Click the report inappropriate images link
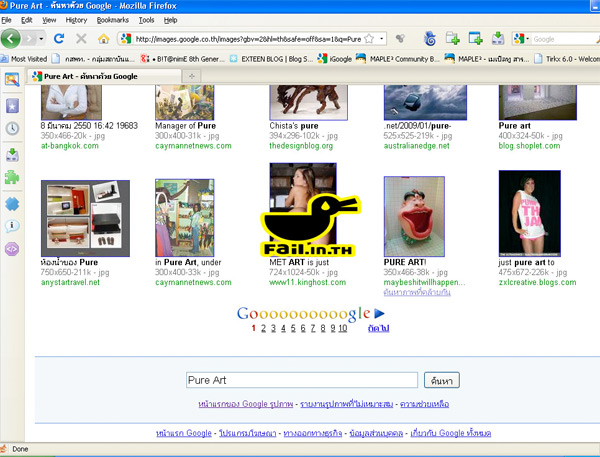Image resolution: width=600 pixels, height=457 pixels. 347,404
